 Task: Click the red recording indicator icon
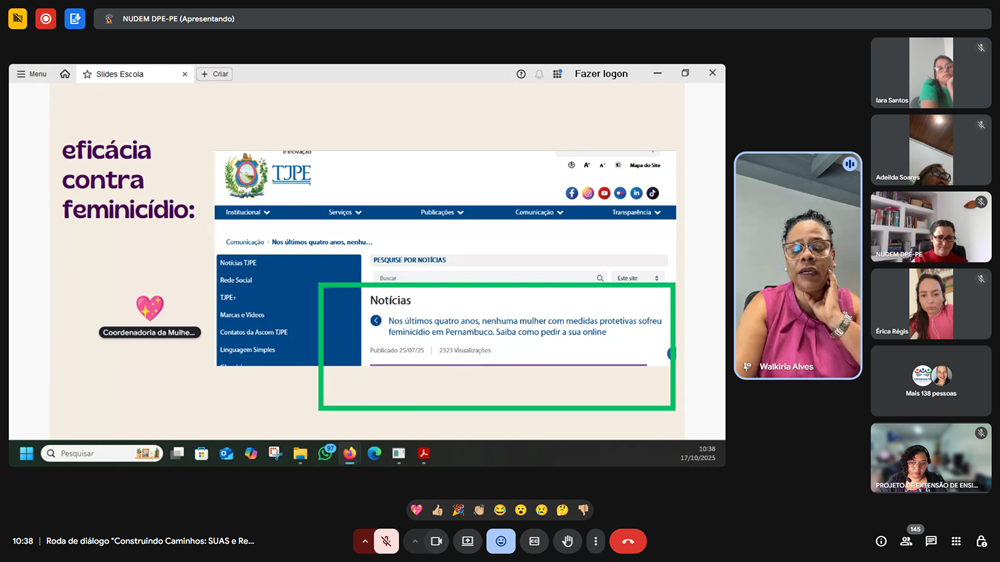45,18
